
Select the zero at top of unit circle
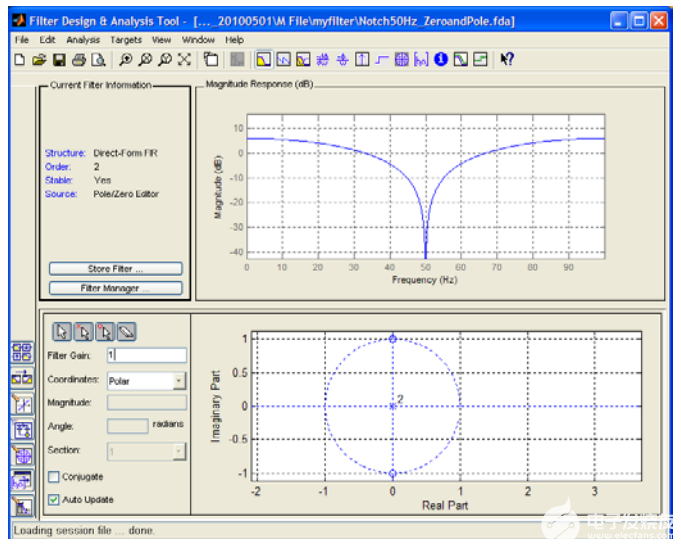pyautogui.click(x=393, y=340)
